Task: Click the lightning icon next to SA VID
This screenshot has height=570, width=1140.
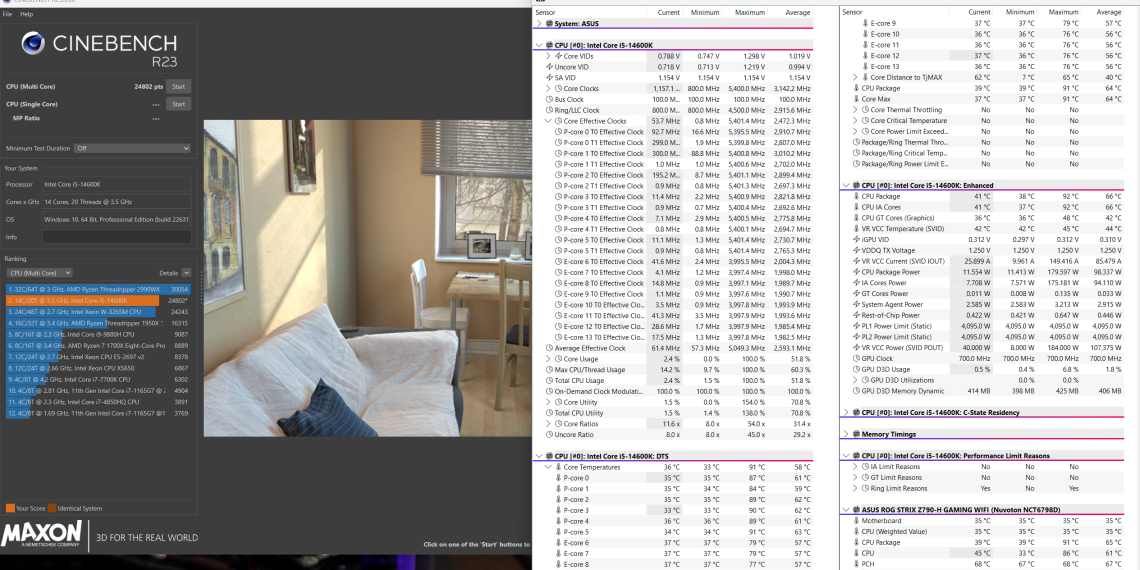Action: pyautogui.click(x=548, y=78)
